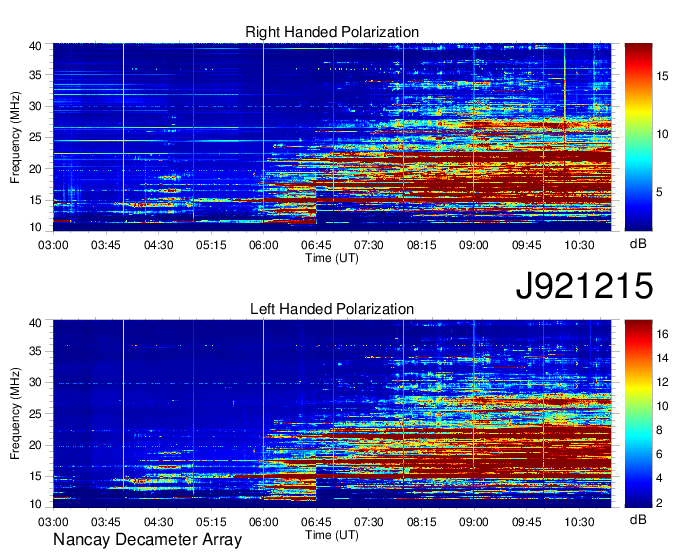The height and width of the screenshot is (552, 680).
Task: Click the 20 MHz tick on top plot
Action: click(x=35, y=169)
